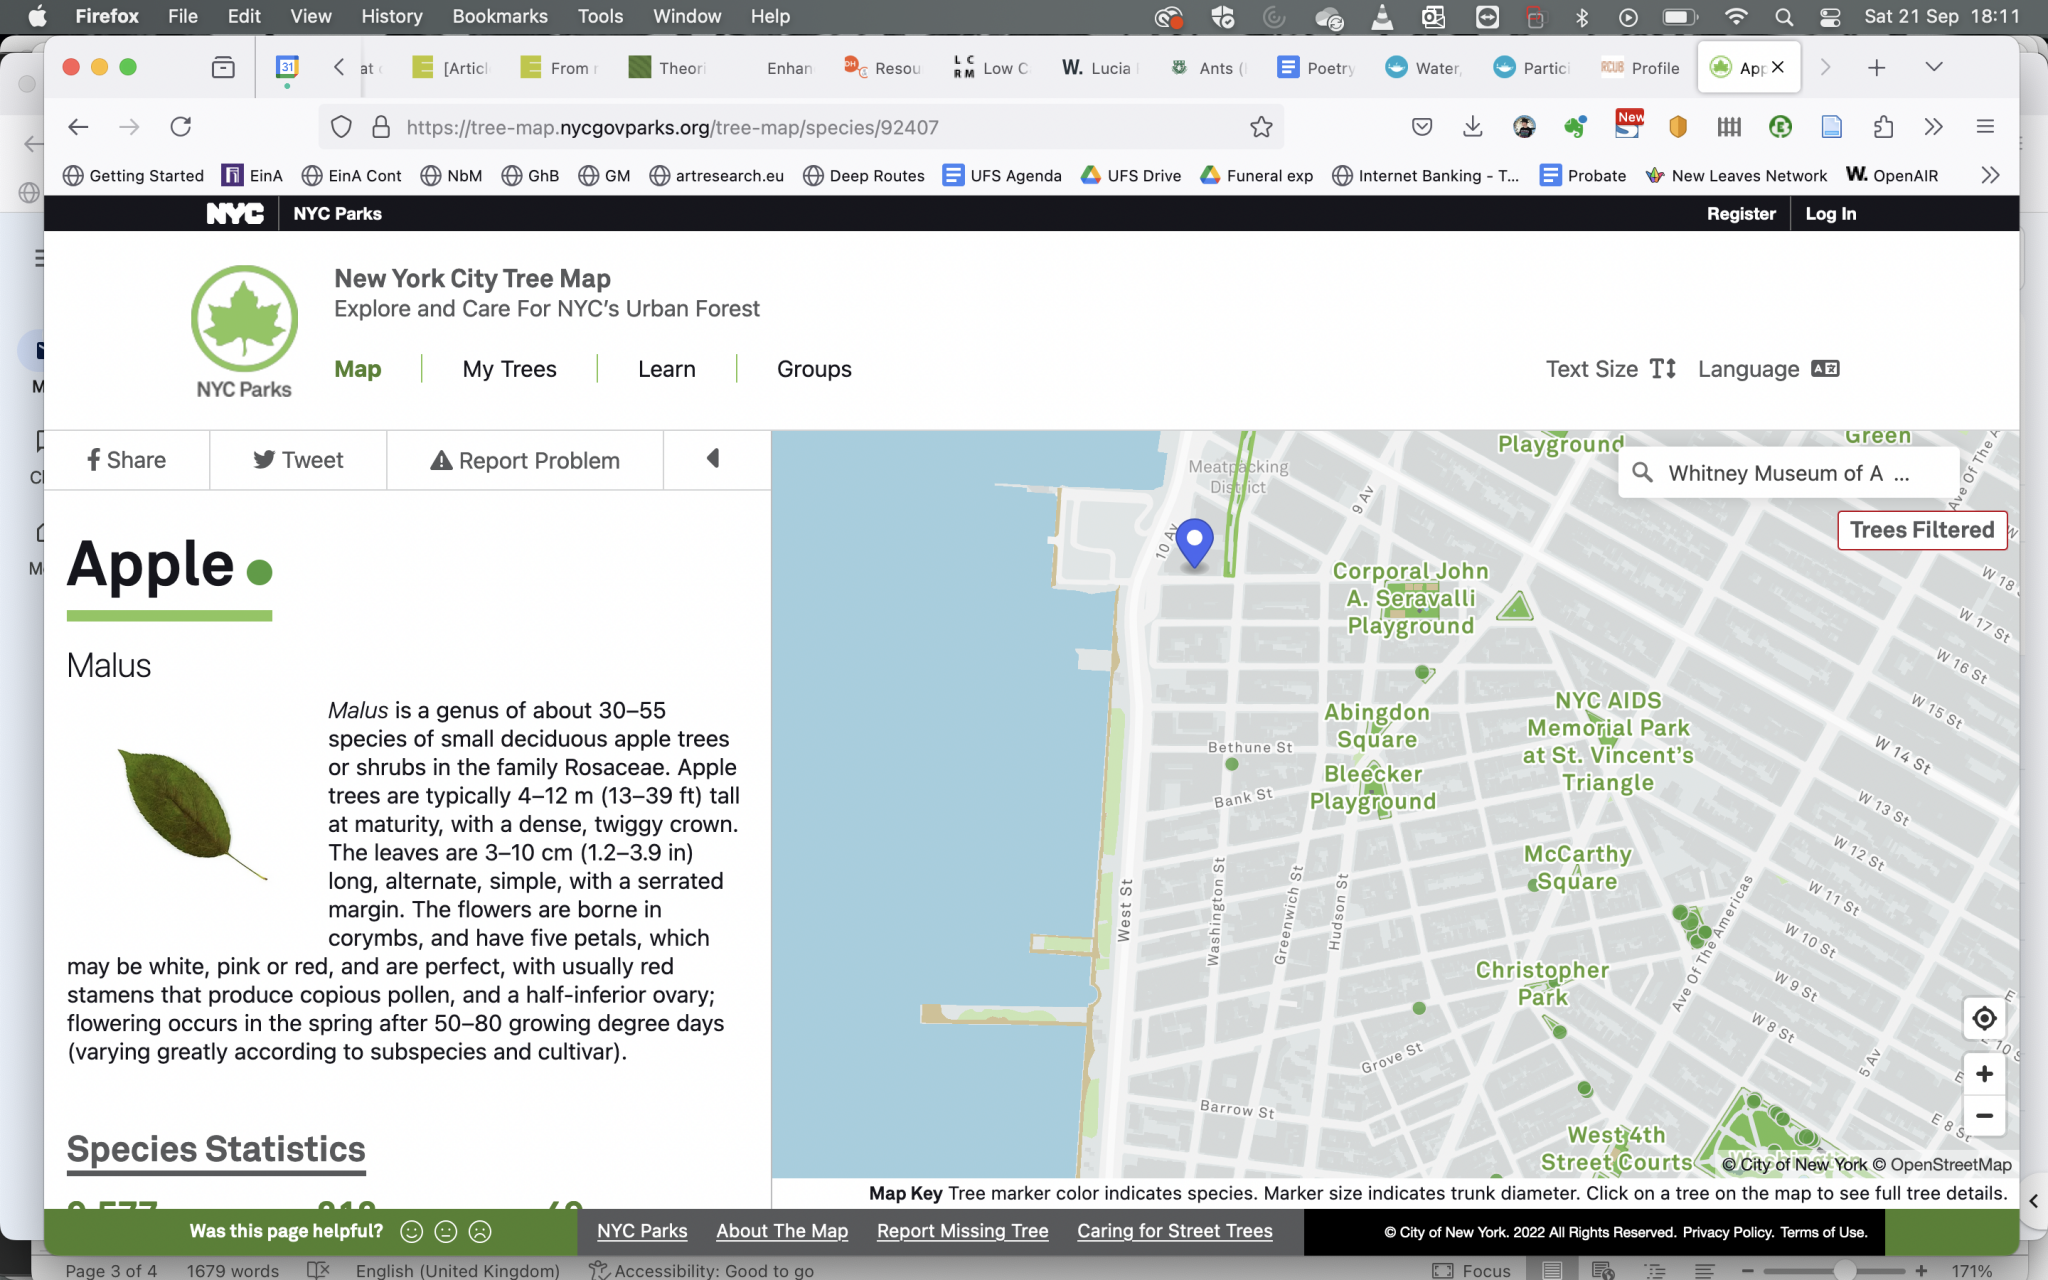Open the Report Missing Tree link
Viewport: 2048px width, 1280px height.
pos(962,1231)
